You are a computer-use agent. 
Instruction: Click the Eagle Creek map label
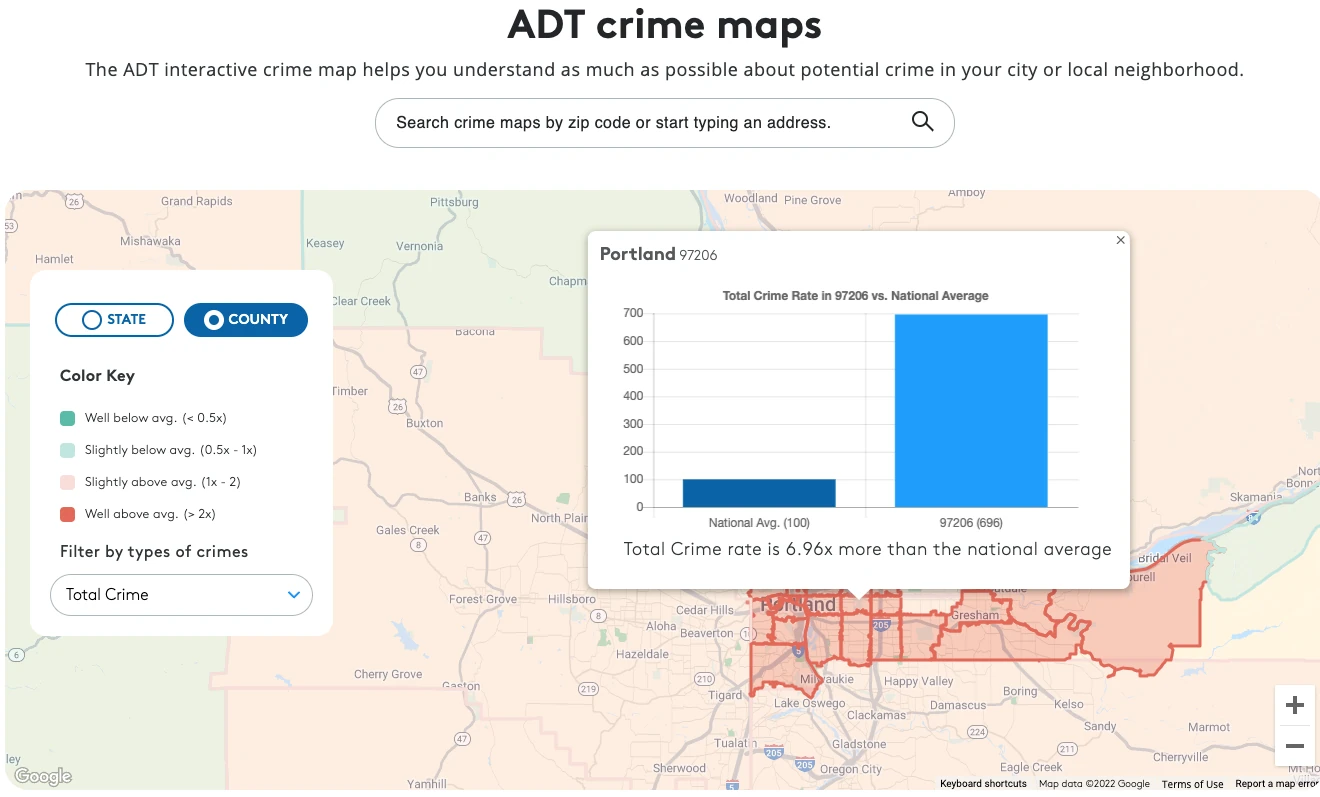(x=1032, y=767)
